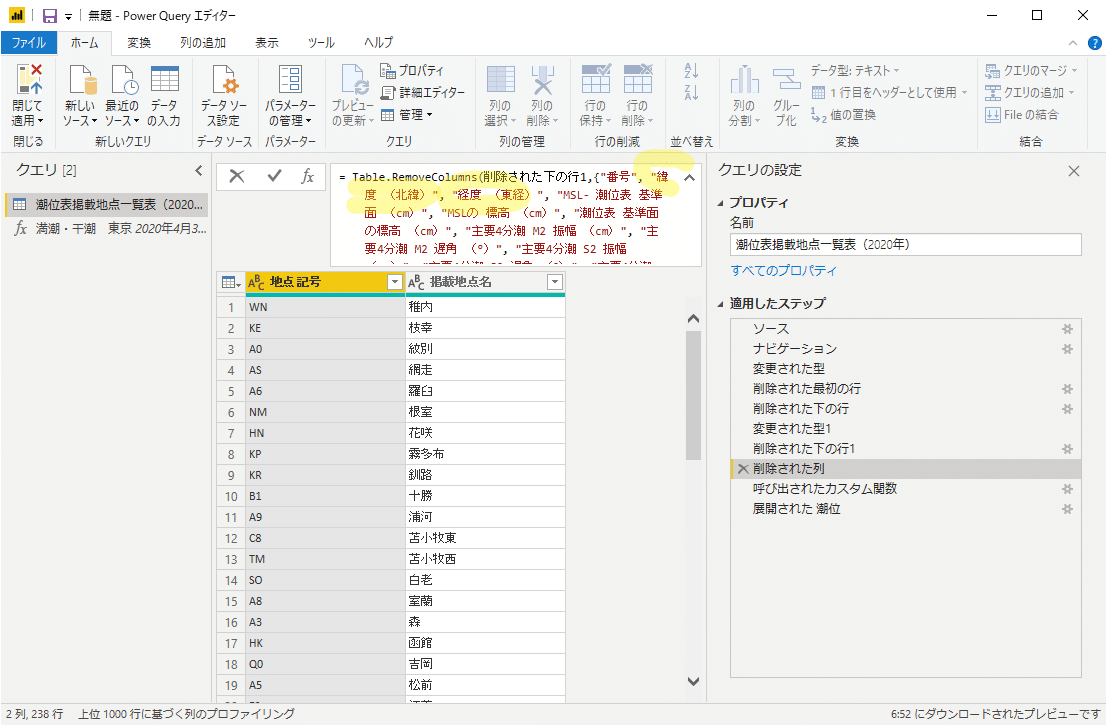1107x726 pixels.
Task: Click Keep Rows (行の保持) icon
Action: (596, 79)
